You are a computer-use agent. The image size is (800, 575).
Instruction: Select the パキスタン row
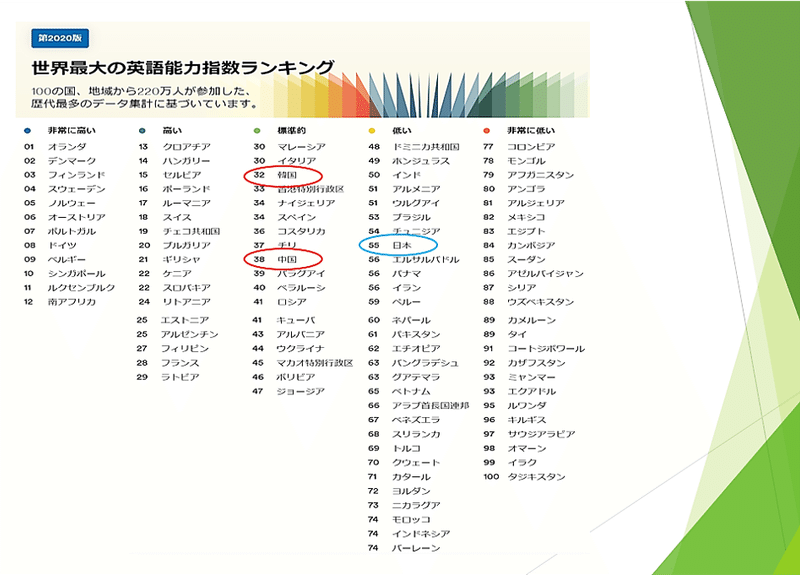coord(404,334)
